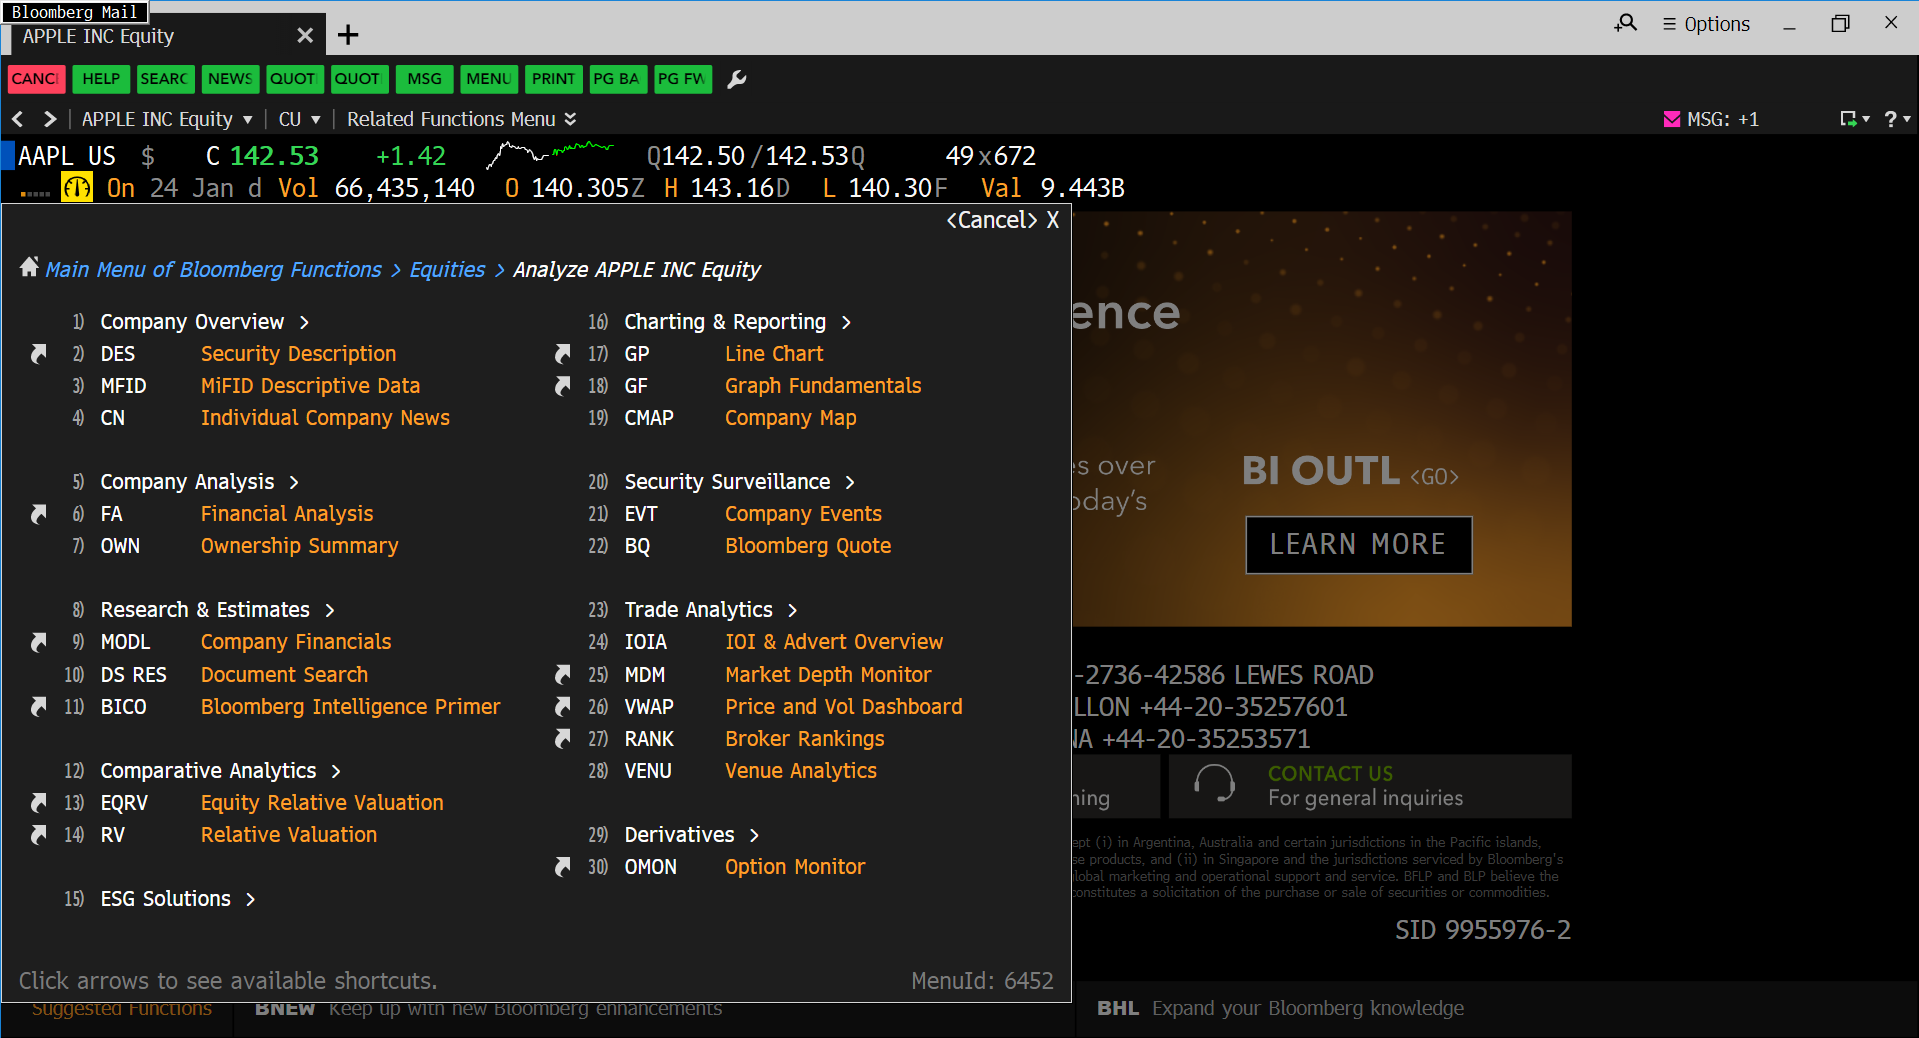Screen dimensions: 1919x1038
Task: Click shortcut arrow beside GF Graph Fundamentals
Action: 563,385
